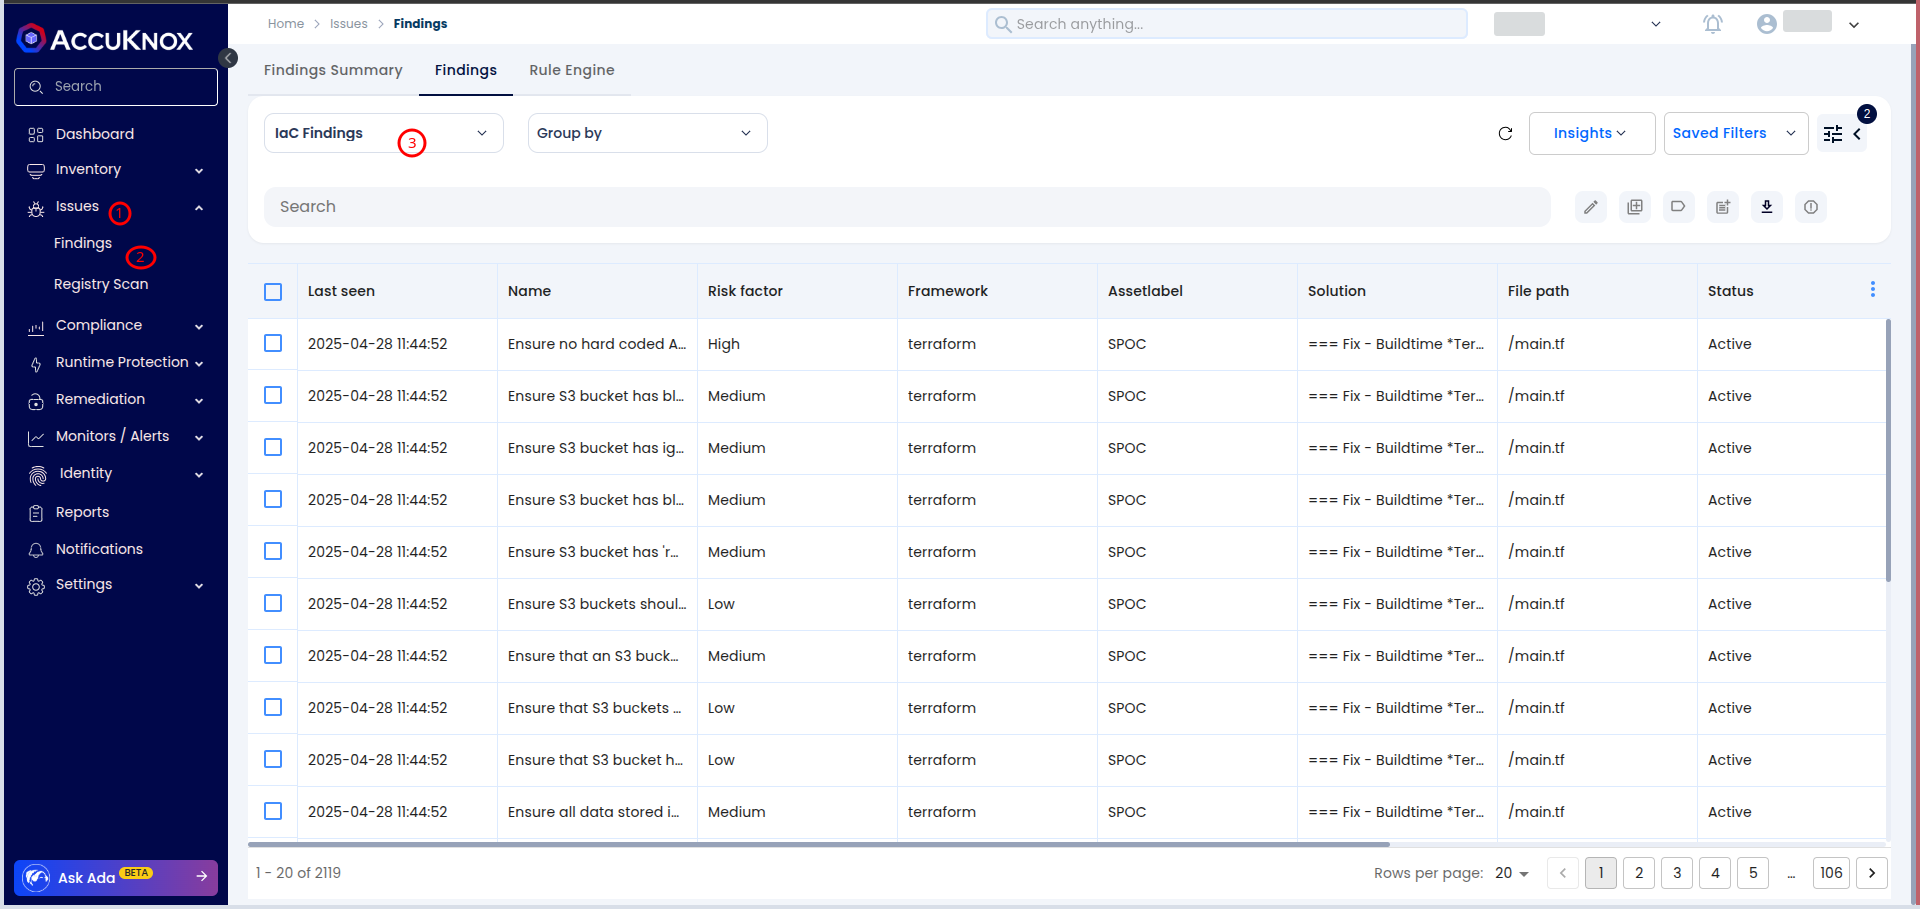Viewport: 1920px width, 909px height.
Task: Open Findings under Issues in sidebar
Action: click(x=83, y=243)
